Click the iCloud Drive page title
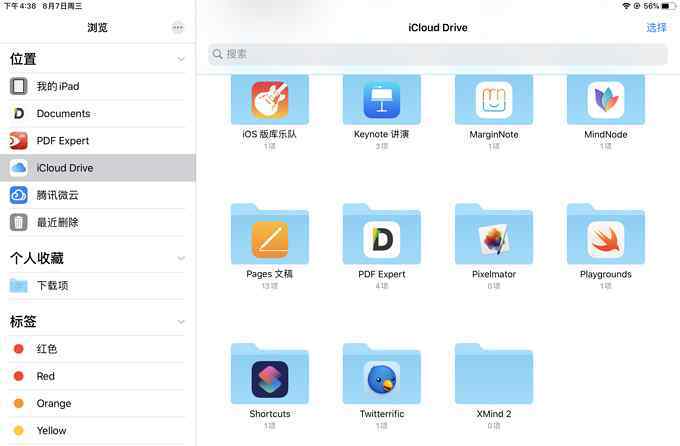This screenshot has width=680, height=446. [438, 28]
